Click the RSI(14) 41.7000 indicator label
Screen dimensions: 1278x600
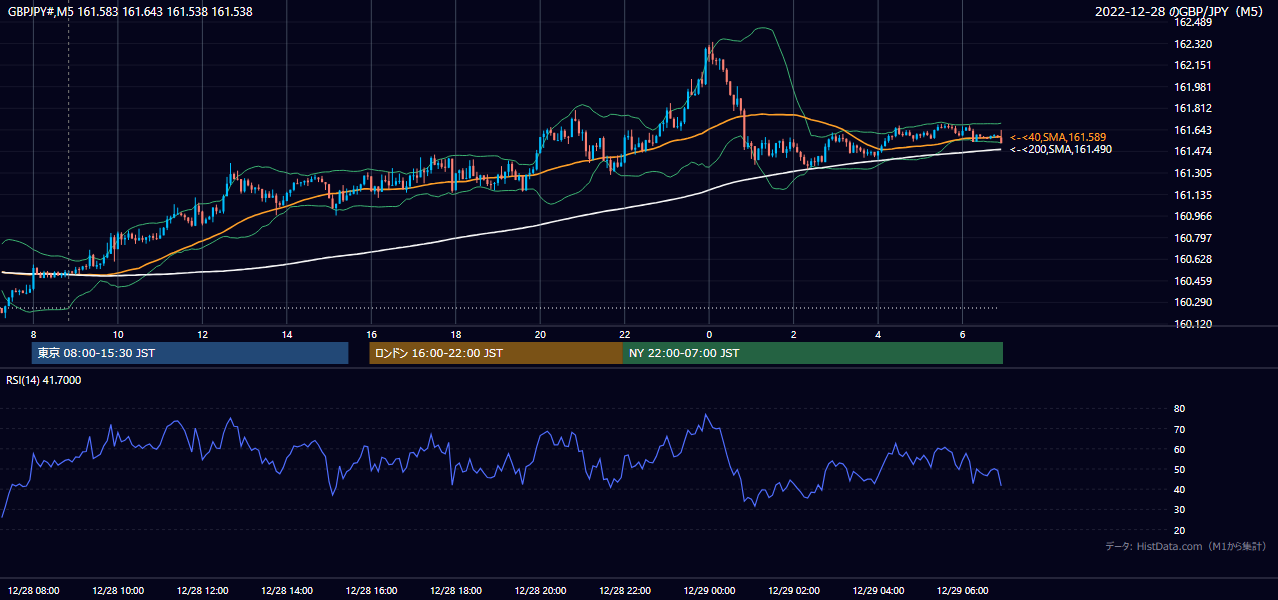tap(44, 380)
